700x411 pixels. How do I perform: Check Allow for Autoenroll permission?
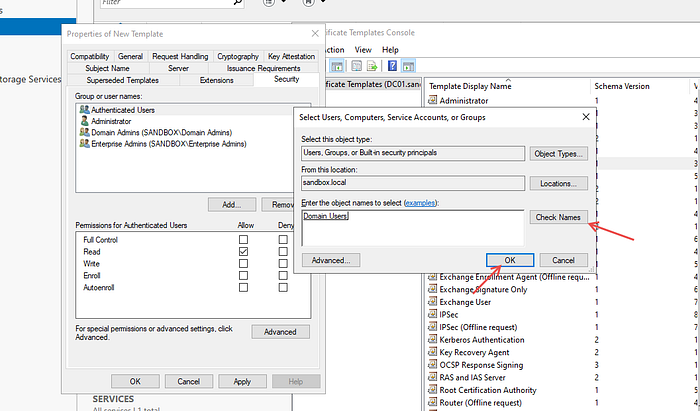point(243,288)
